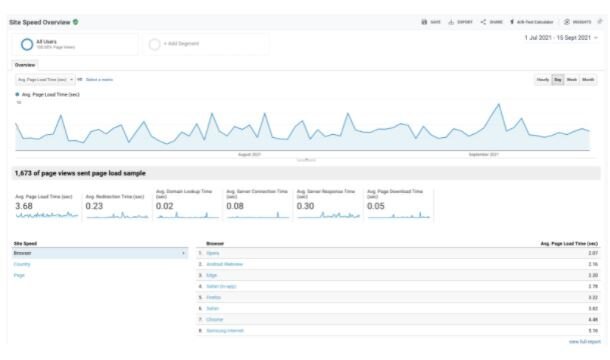Click the Add Segment circle
The width and height of the screenshot is (610, 360).
(154, 44)
